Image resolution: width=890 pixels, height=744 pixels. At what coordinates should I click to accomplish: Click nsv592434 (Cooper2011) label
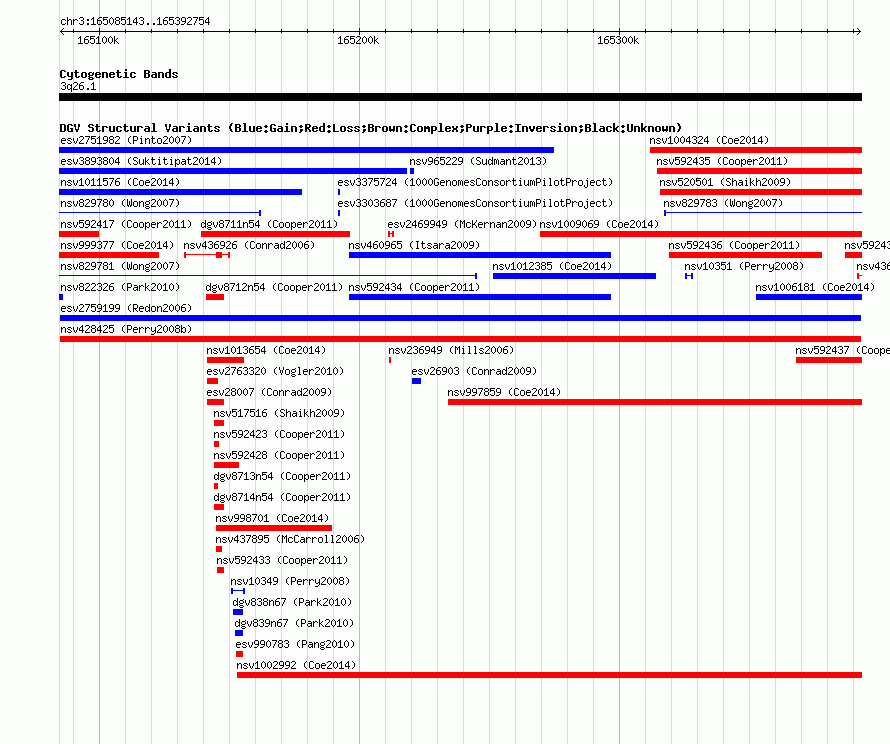pos(414,287)
